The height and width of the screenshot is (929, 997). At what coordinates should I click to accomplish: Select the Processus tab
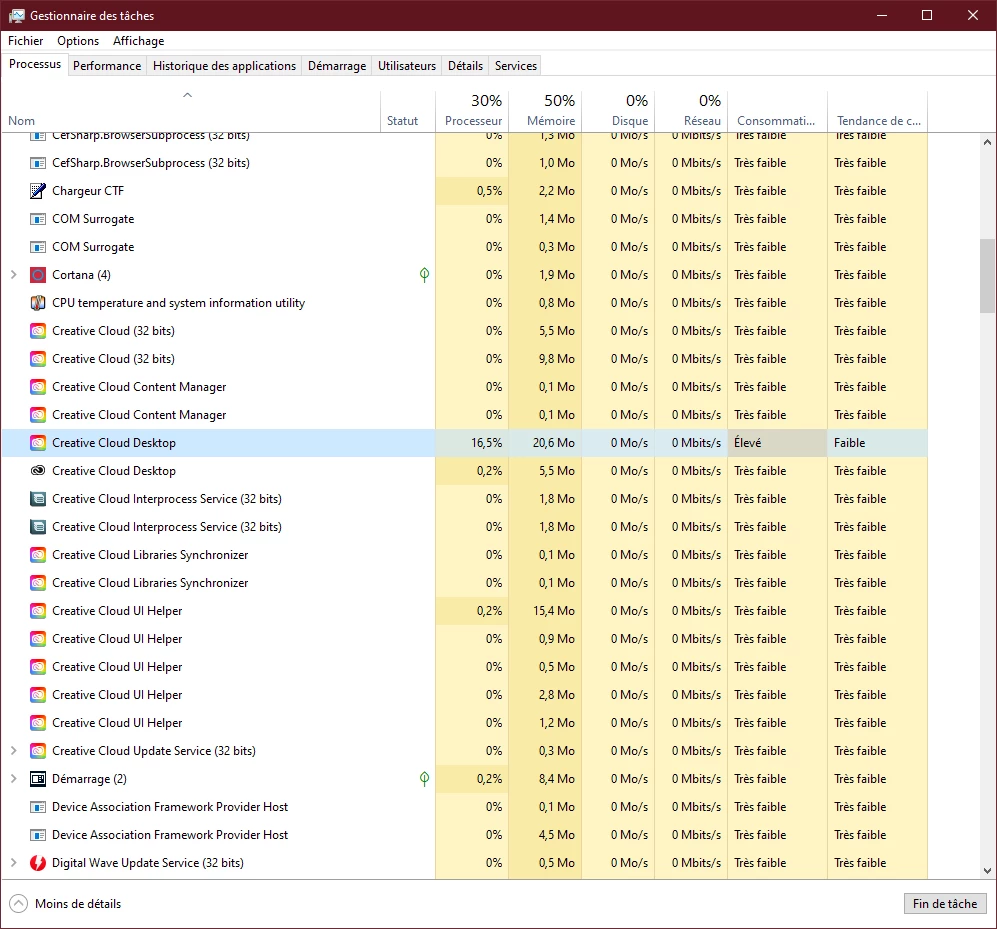click(35, 64)
